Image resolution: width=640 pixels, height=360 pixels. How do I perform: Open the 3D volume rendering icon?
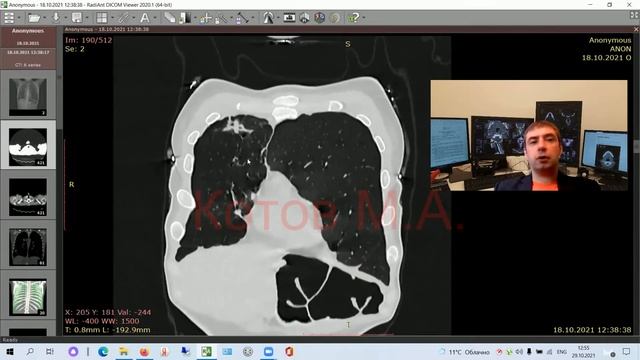[x=320, y=18]
